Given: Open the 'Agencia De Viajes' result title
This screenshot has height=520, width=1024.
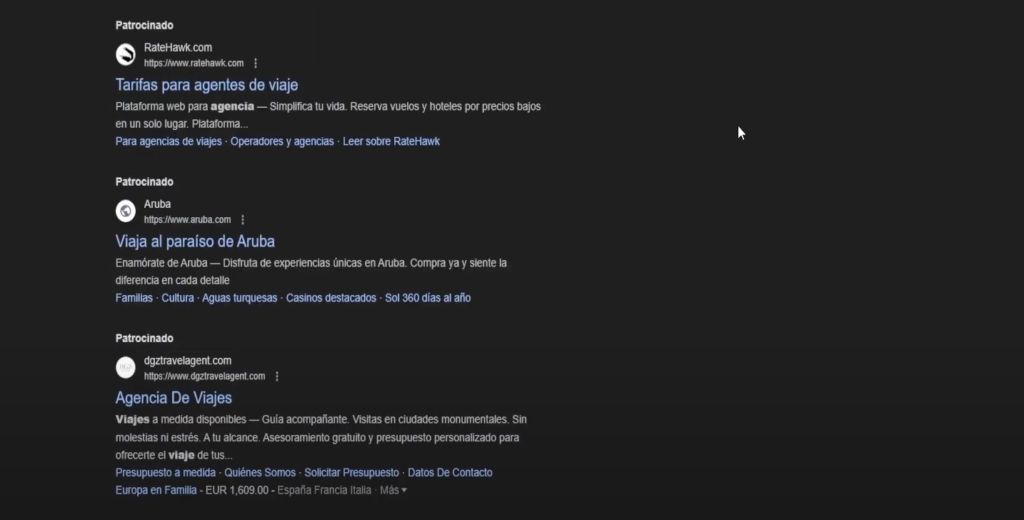Looking at the screenshot, I should coord(174,398).
